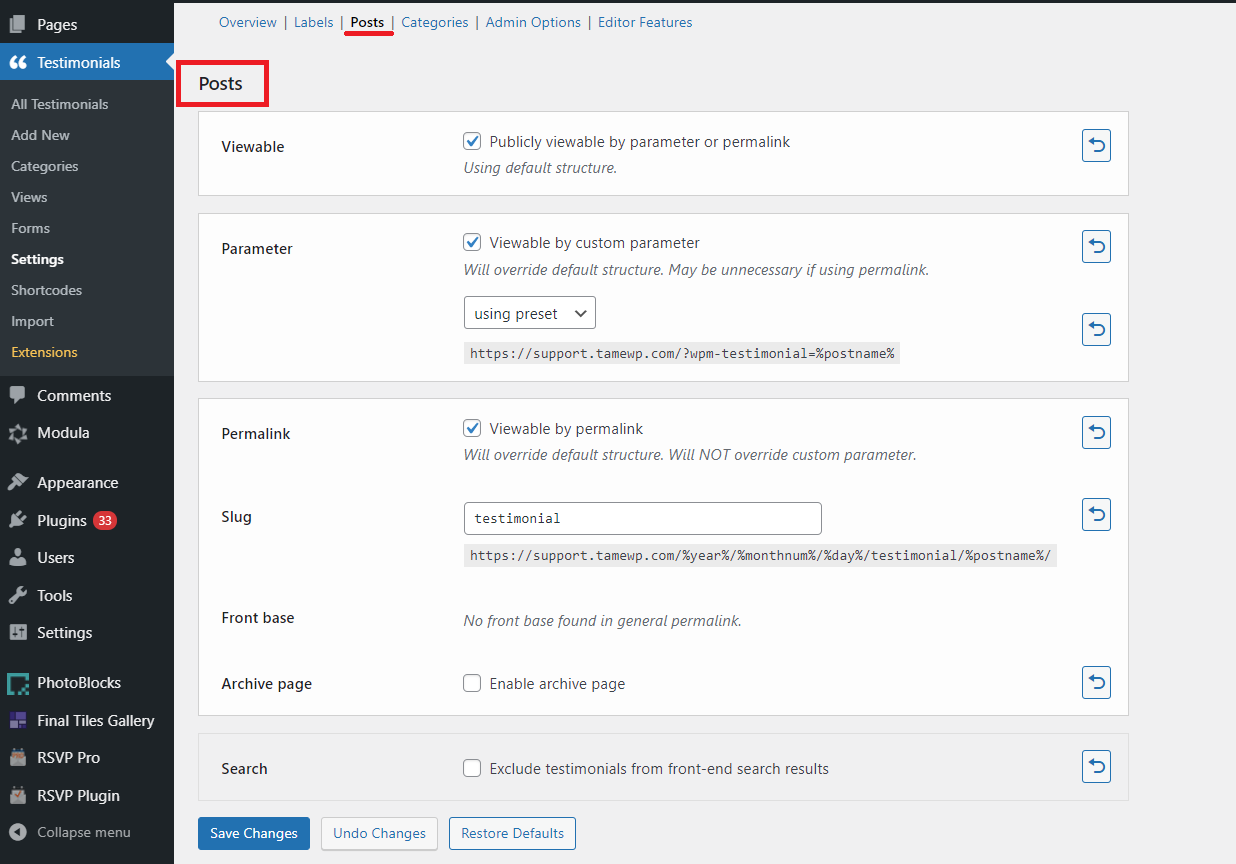
Task: Uncheck Viewable by custom parameter
Action: point(473,242)
